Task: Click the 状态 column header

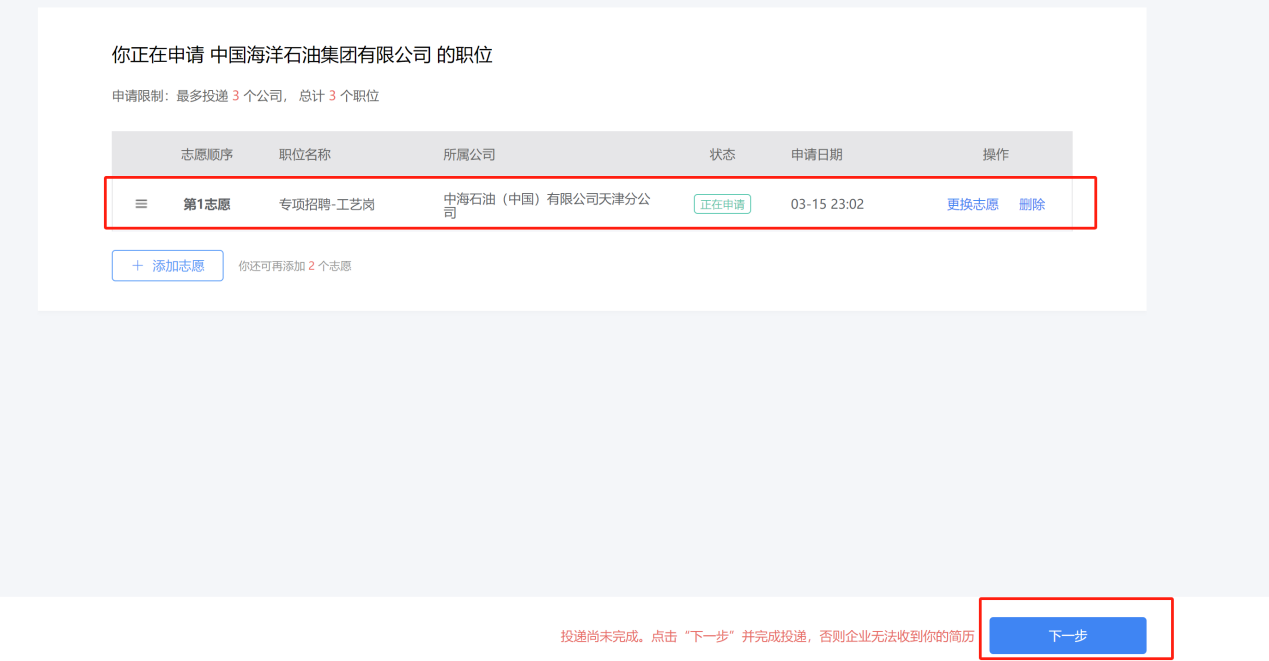Action: (x=722, y=154)
